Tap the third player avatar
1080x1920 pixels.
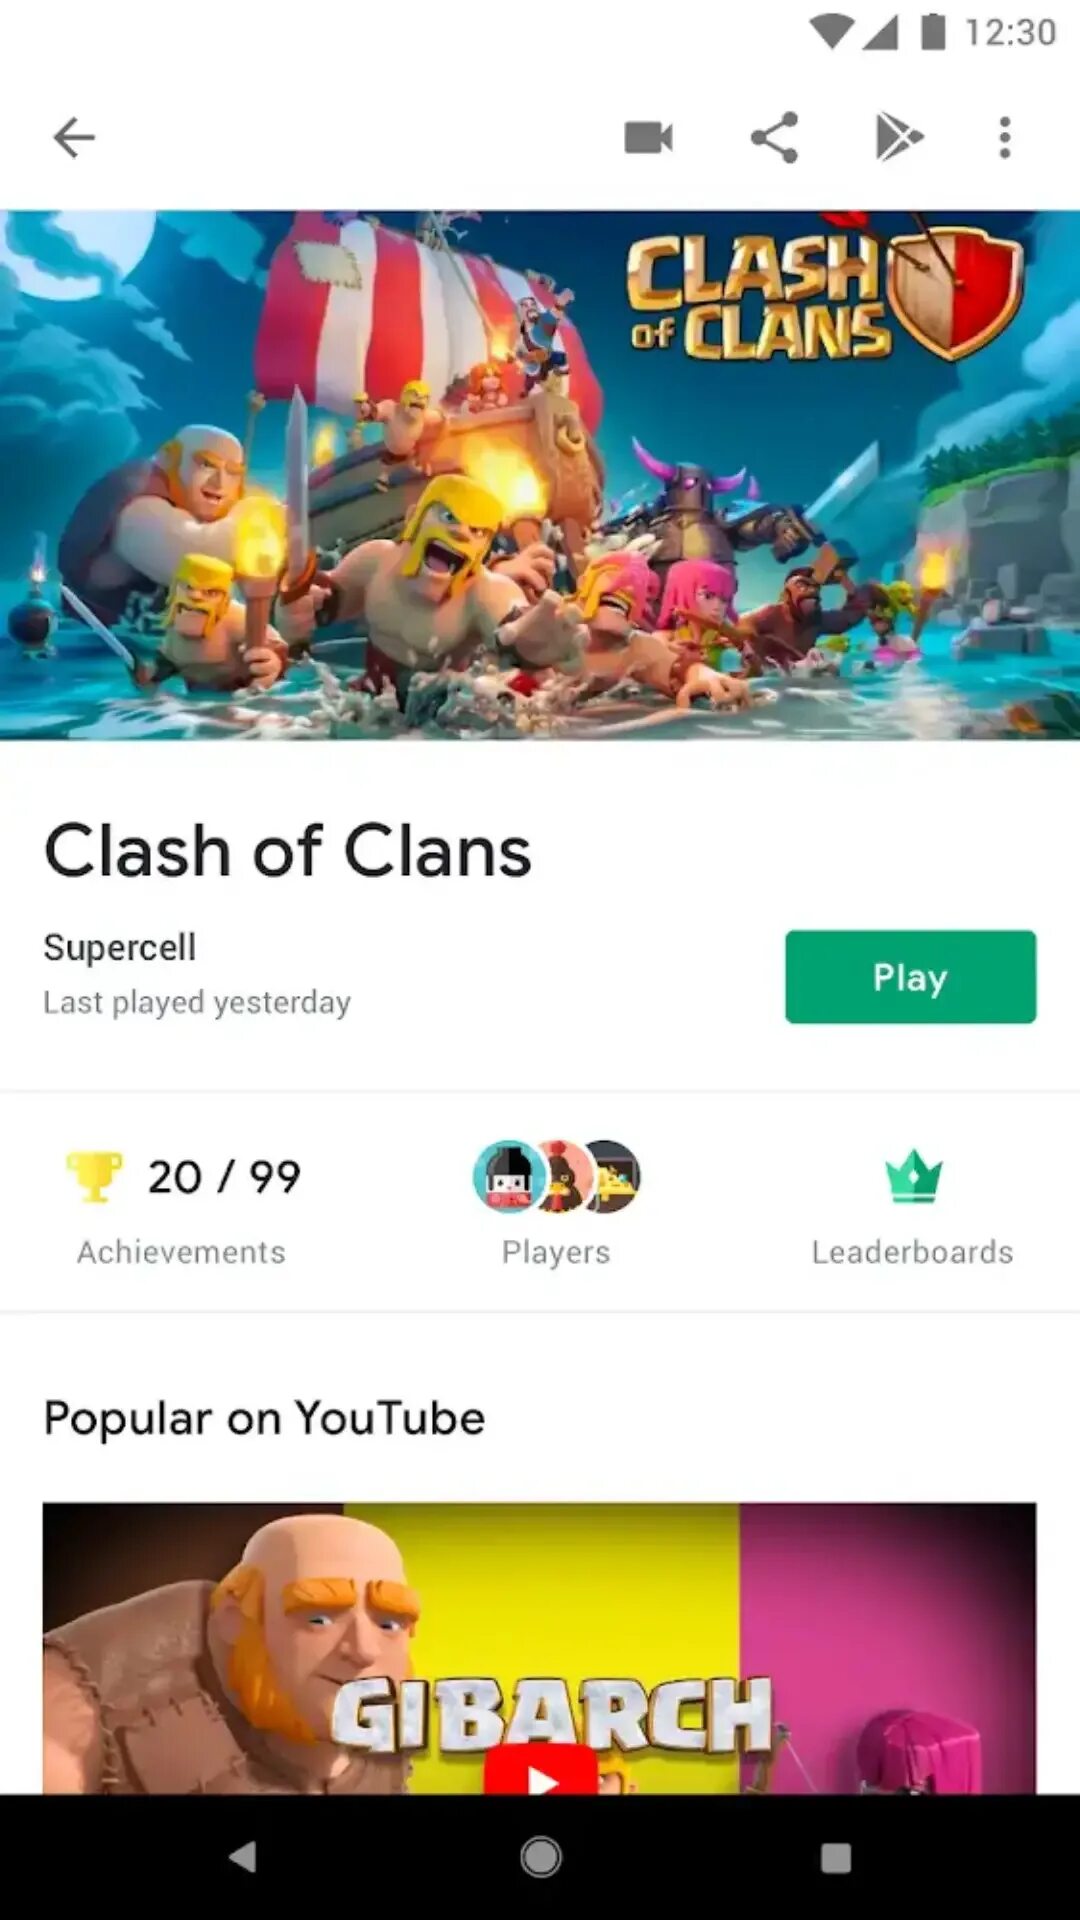point(615,1177)
